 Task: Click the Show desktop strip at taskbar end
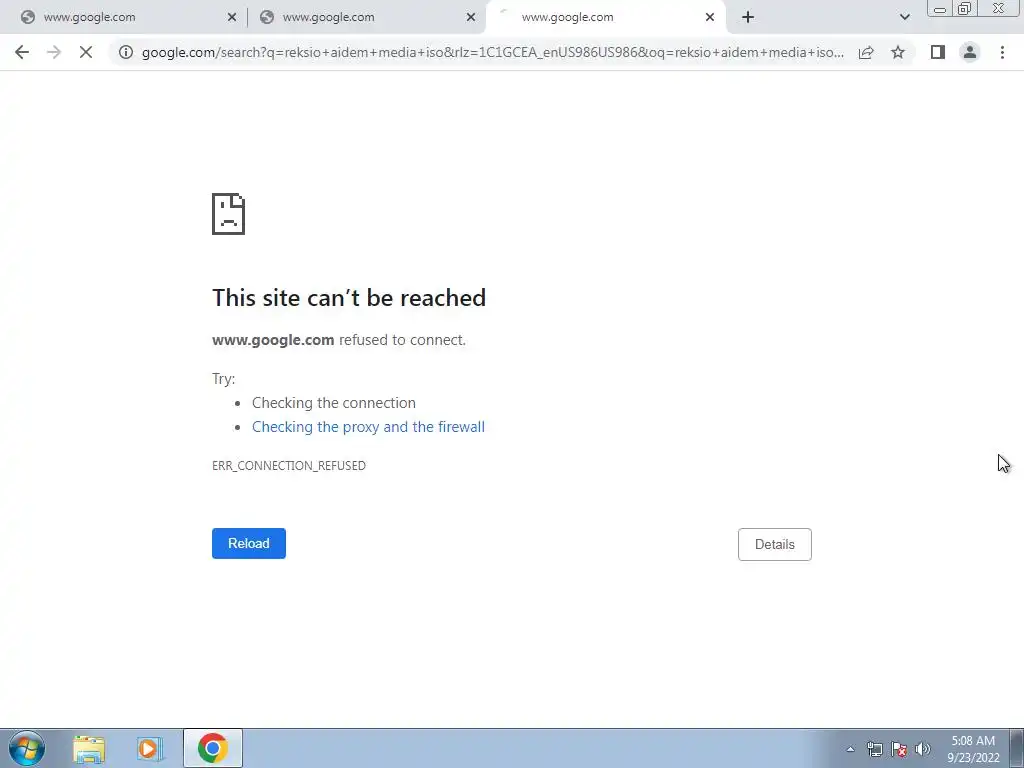(1017, 748)
